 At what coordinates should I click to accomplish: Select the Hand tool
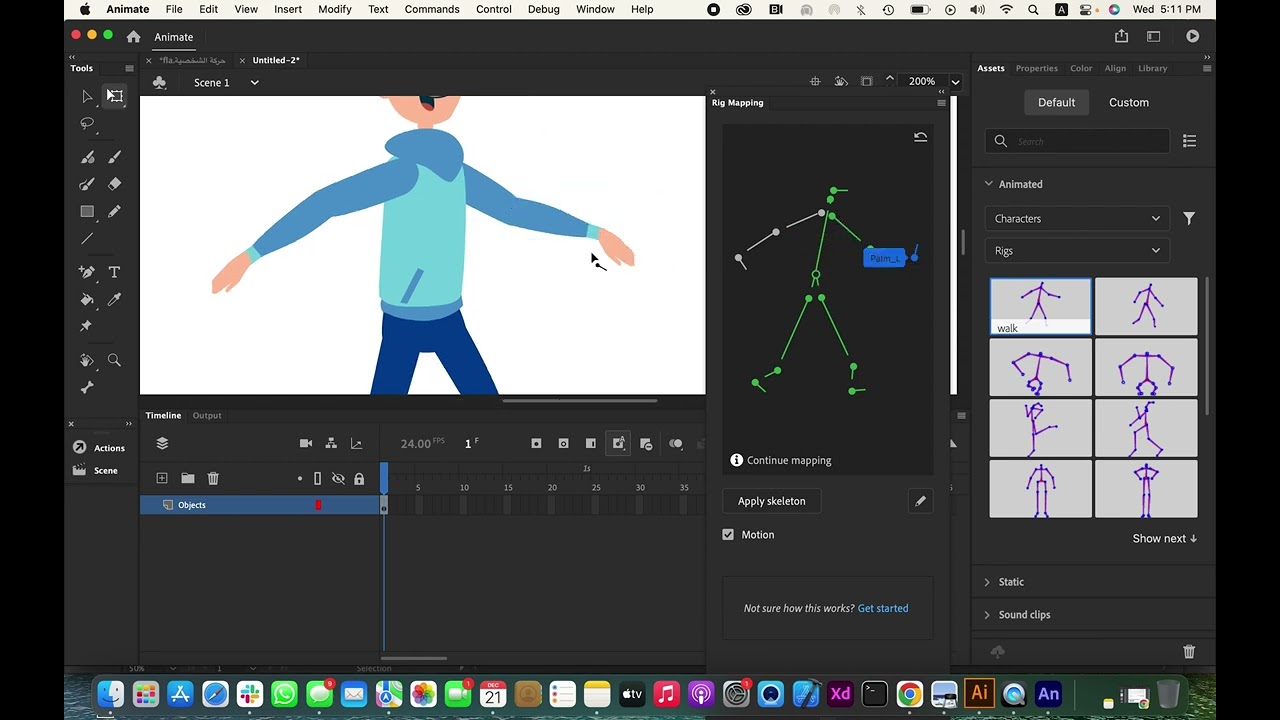pos(87,360)
